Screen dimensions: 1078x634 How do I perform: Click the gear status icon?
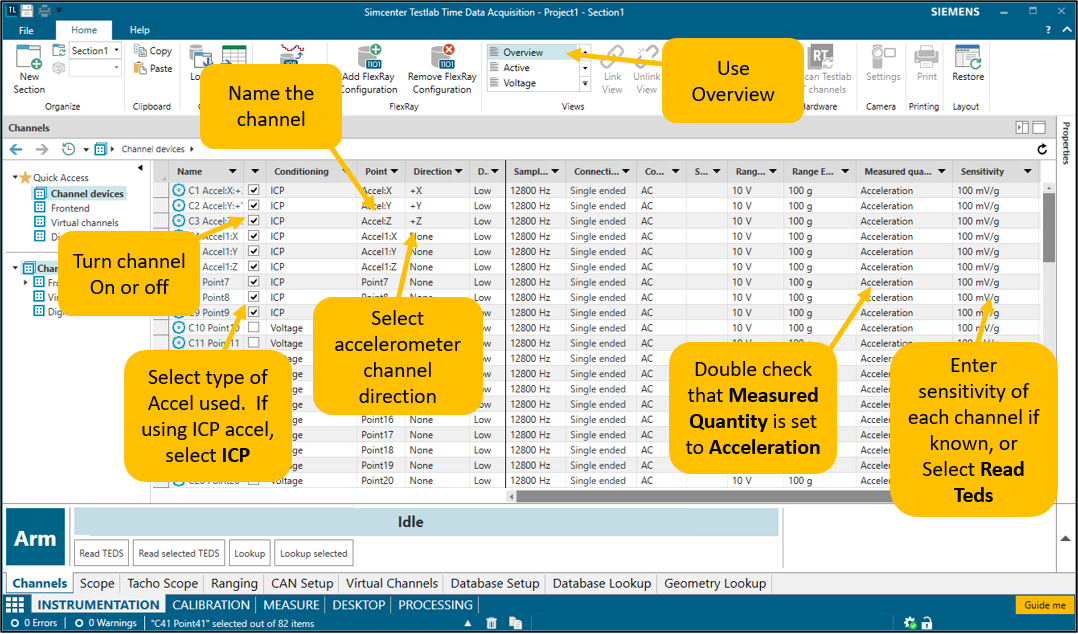tap(910, 623)
